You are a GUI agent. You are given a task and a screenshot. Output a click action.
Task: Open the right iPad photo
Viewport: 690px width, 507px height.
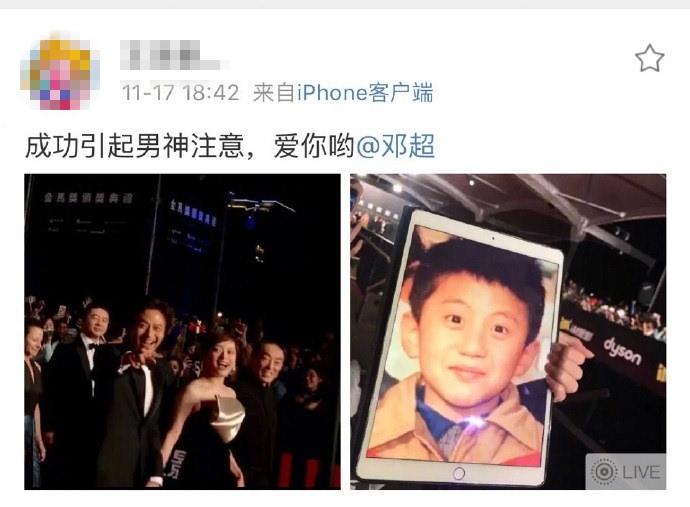coord(508,332)
